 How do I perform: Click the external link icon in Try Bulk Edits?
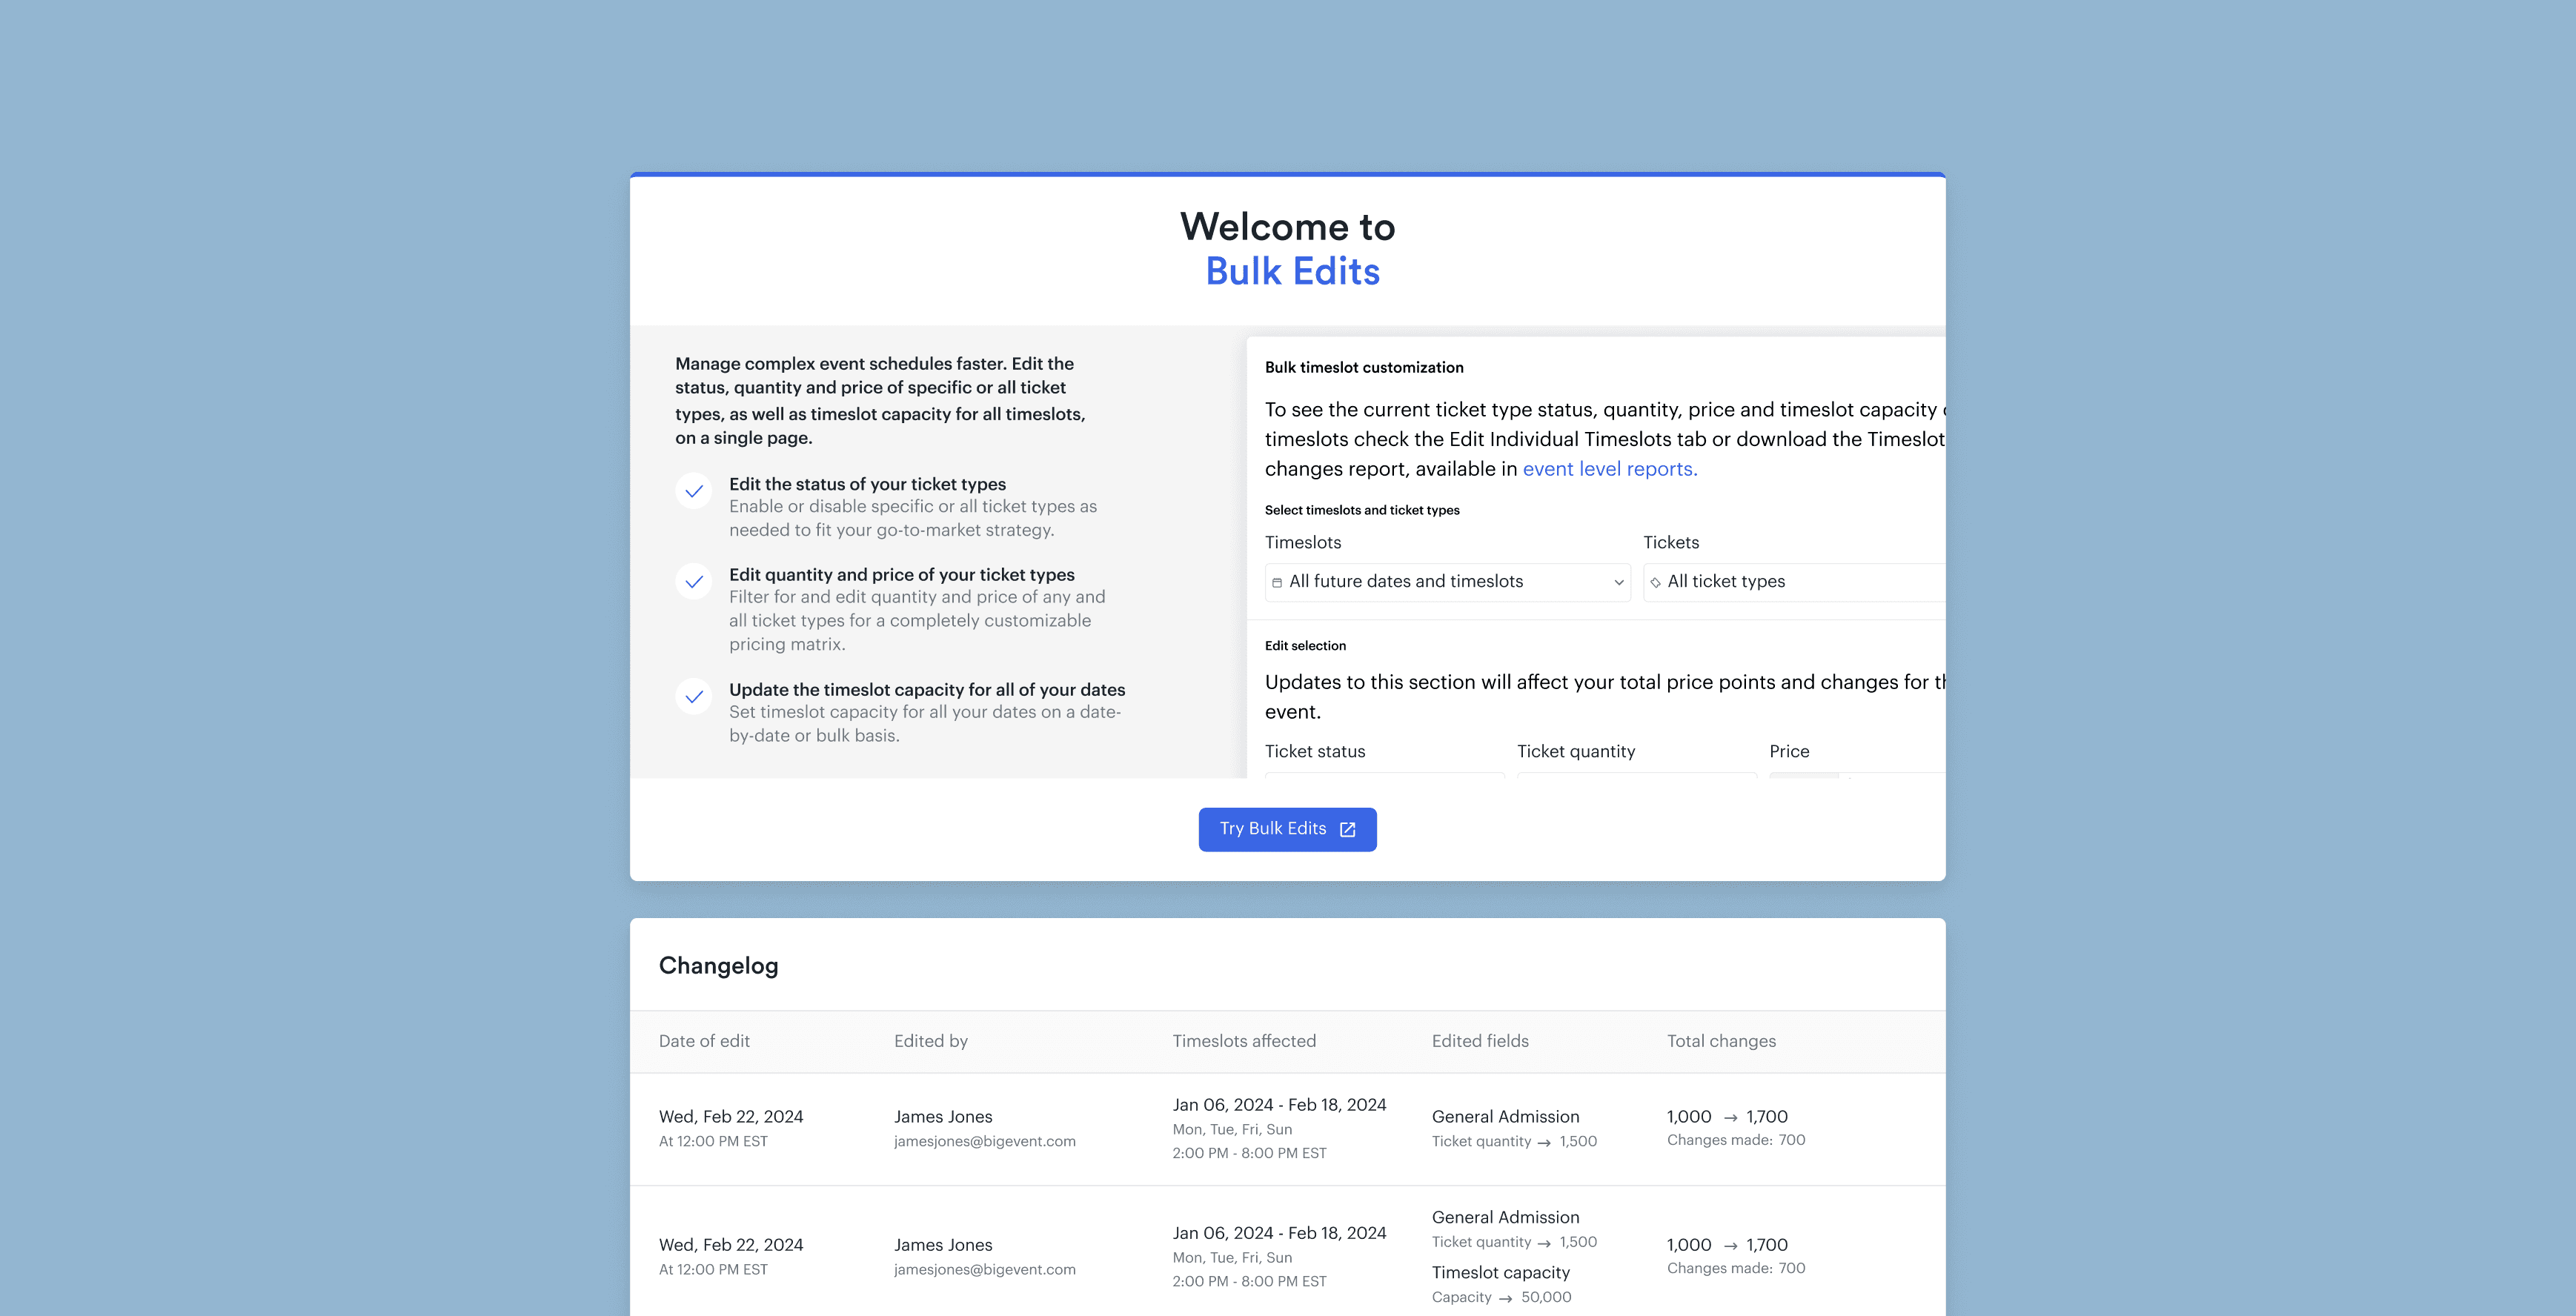tap(1347, 830)
